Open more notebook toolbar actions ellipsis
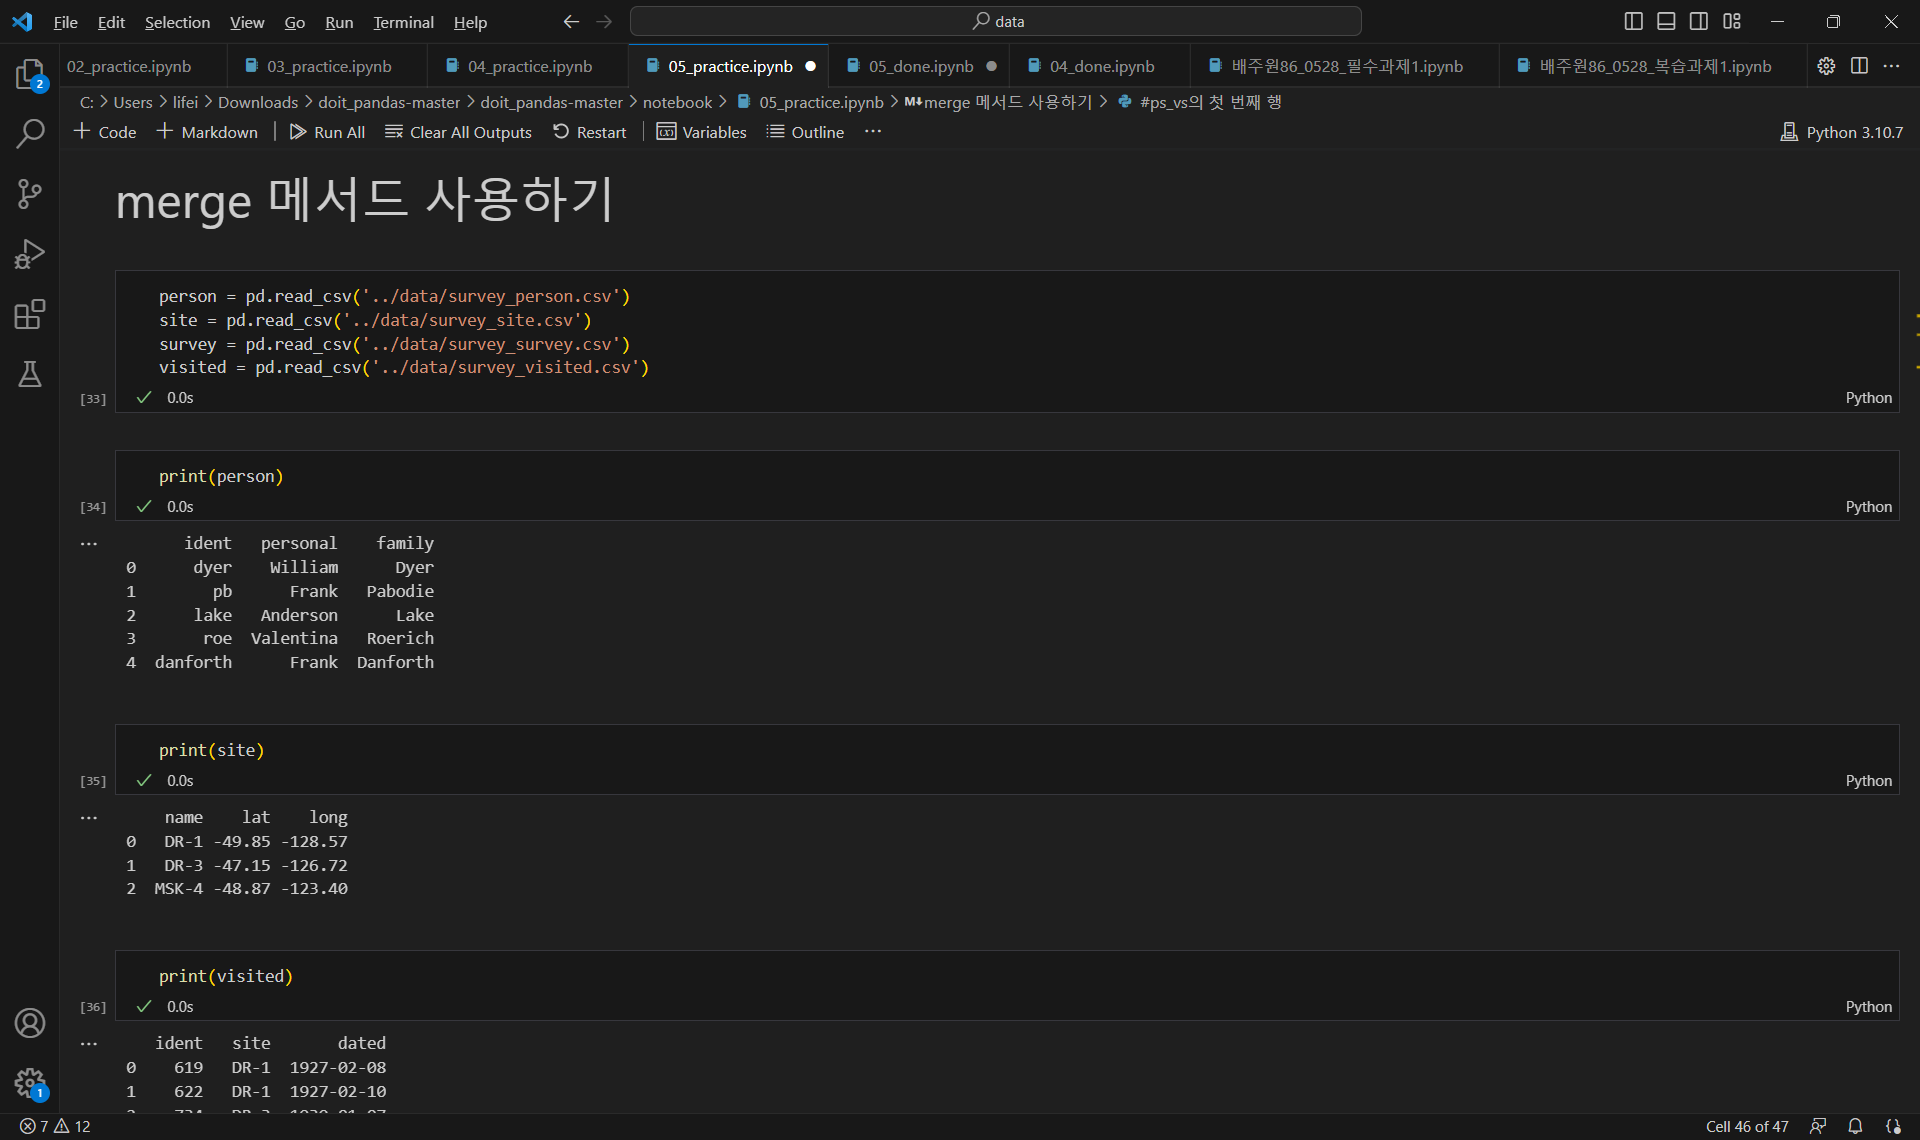The image size is (1920, 1140). 873,132
